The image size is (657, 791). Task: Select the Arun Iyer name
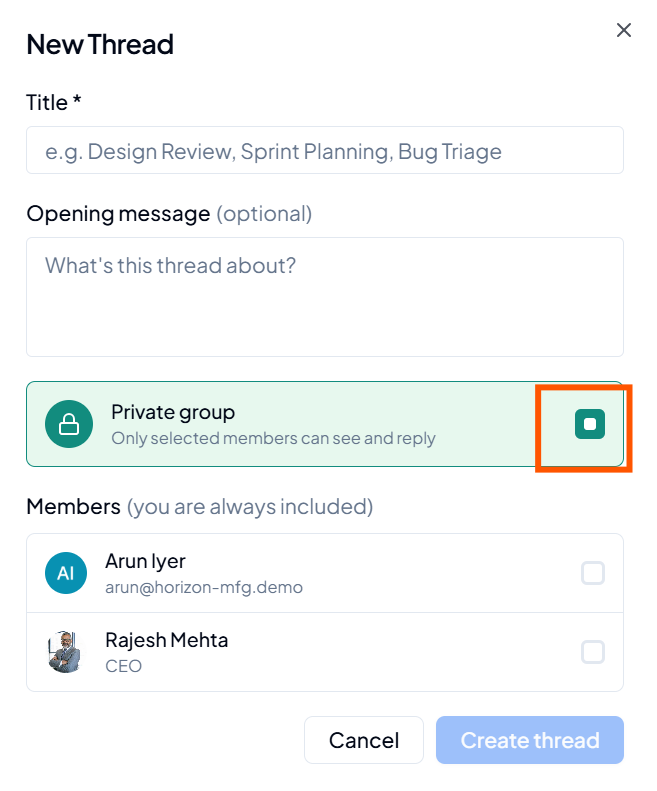(145, 561)
